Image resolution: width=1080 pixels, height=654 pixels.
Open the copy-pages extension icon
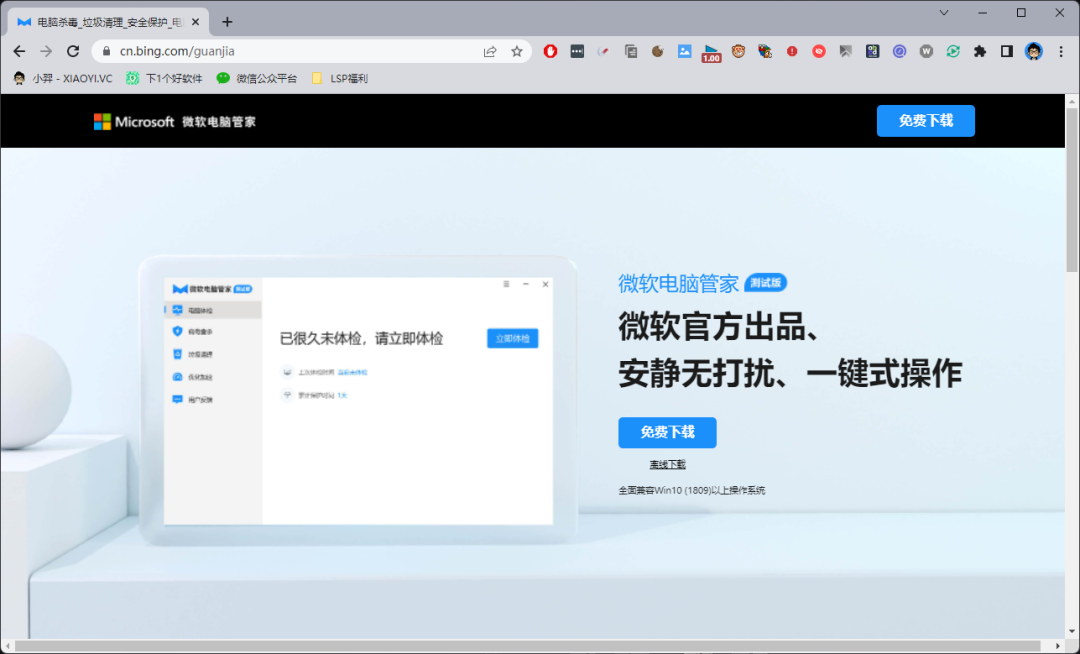pos(631,51)
